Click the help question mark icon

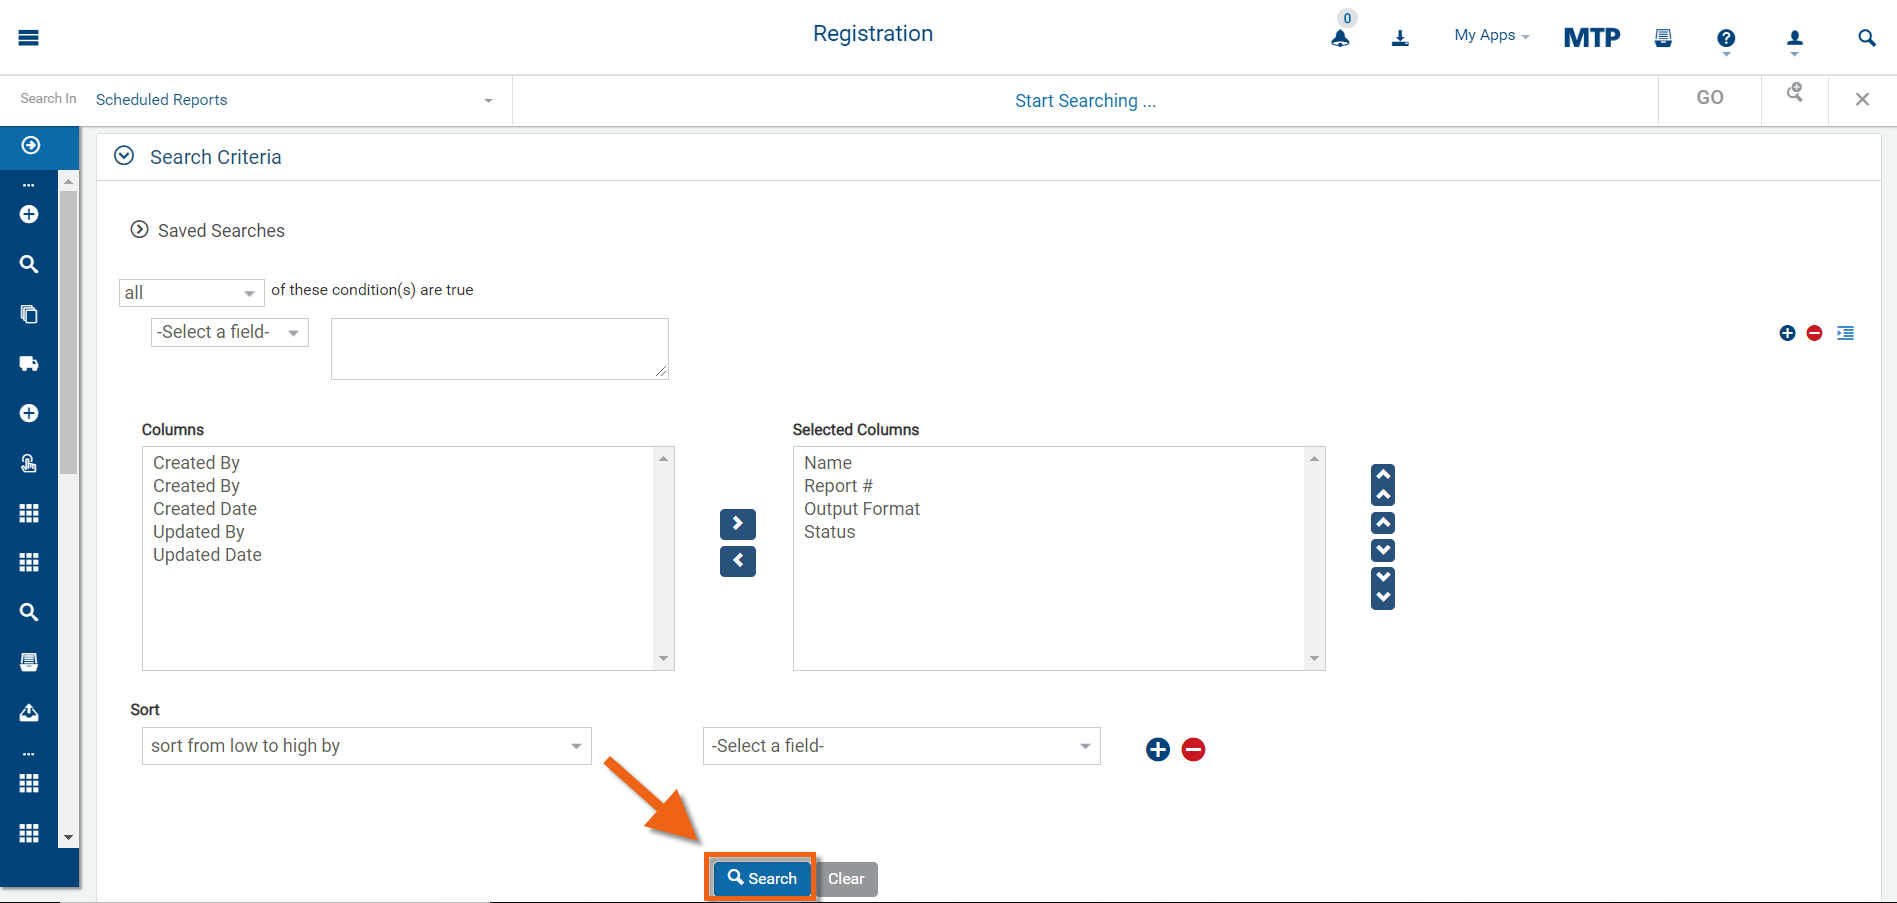(x=1726, y=39)
